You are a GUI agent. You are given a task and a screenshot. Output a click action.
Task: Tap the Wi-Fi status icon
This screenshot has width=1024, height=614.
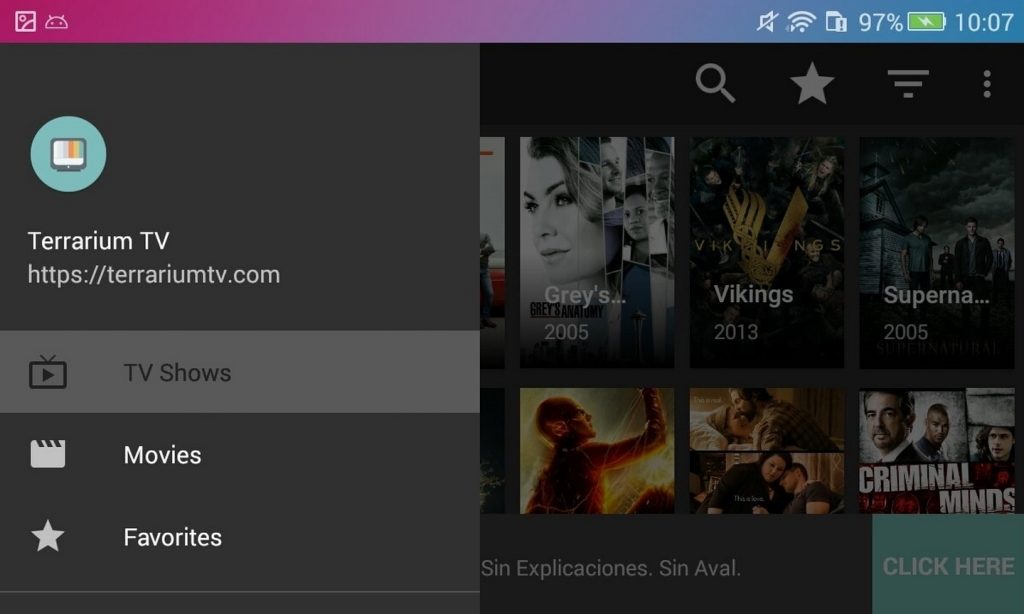point(801,22)
